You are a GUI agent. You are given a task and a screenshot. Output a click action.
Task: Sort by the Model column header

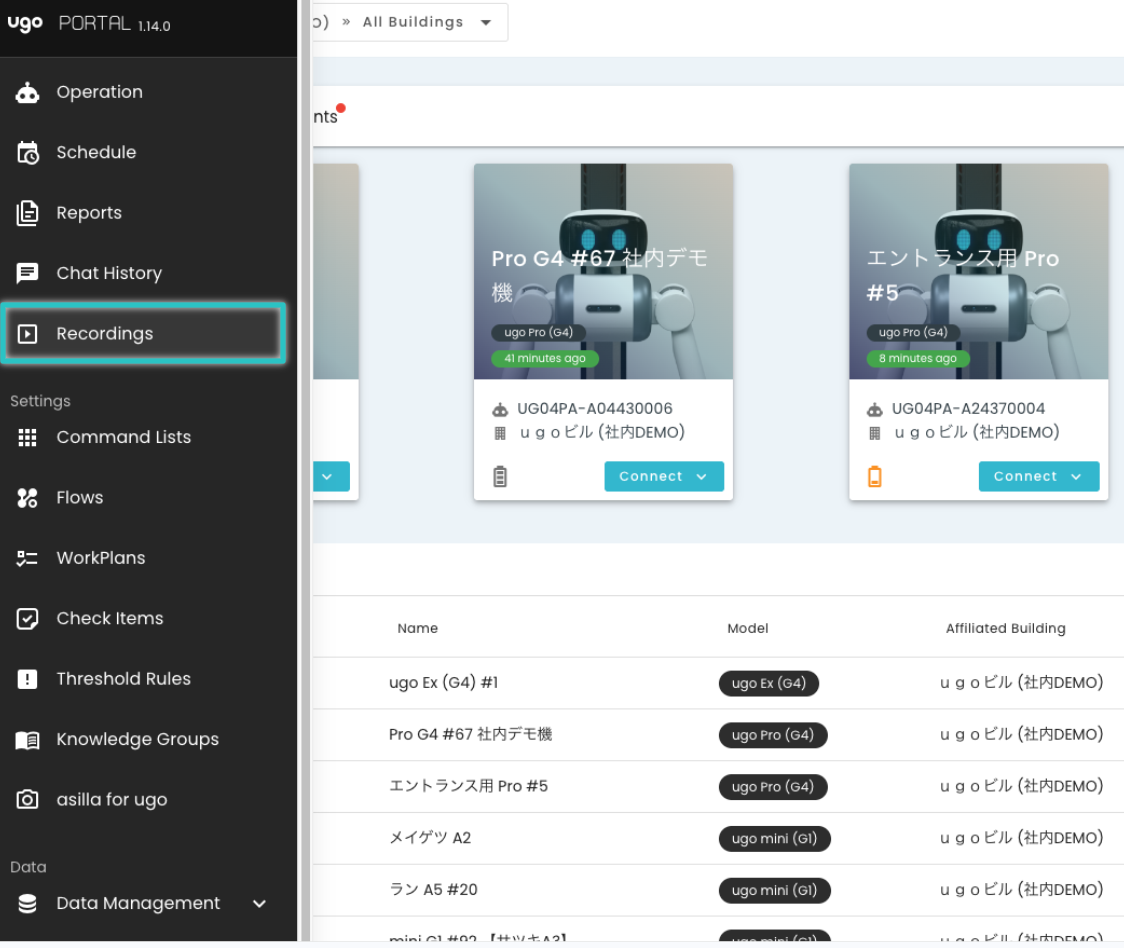[x=748, y=628]
